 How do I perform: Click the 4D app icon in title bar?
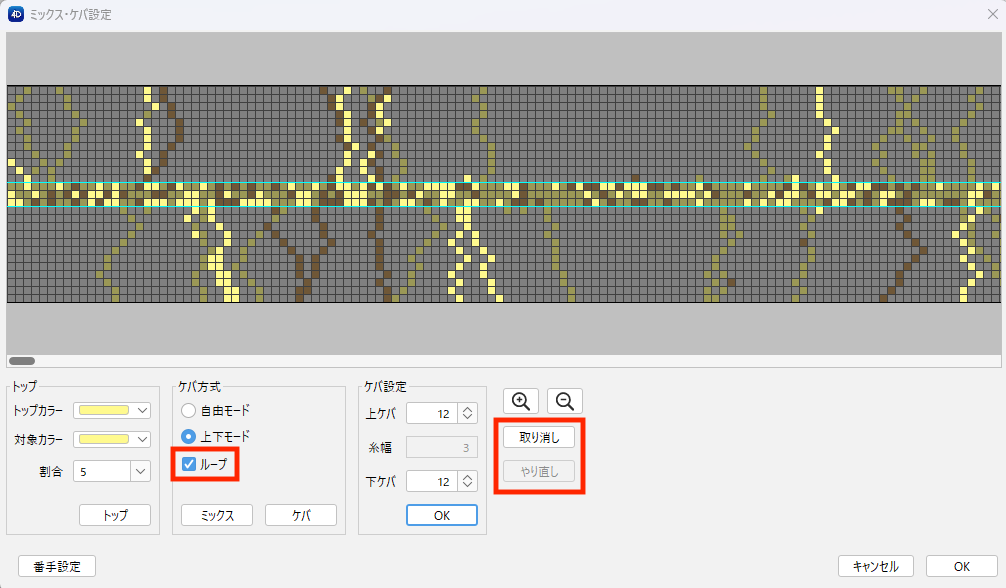(15, 14)
